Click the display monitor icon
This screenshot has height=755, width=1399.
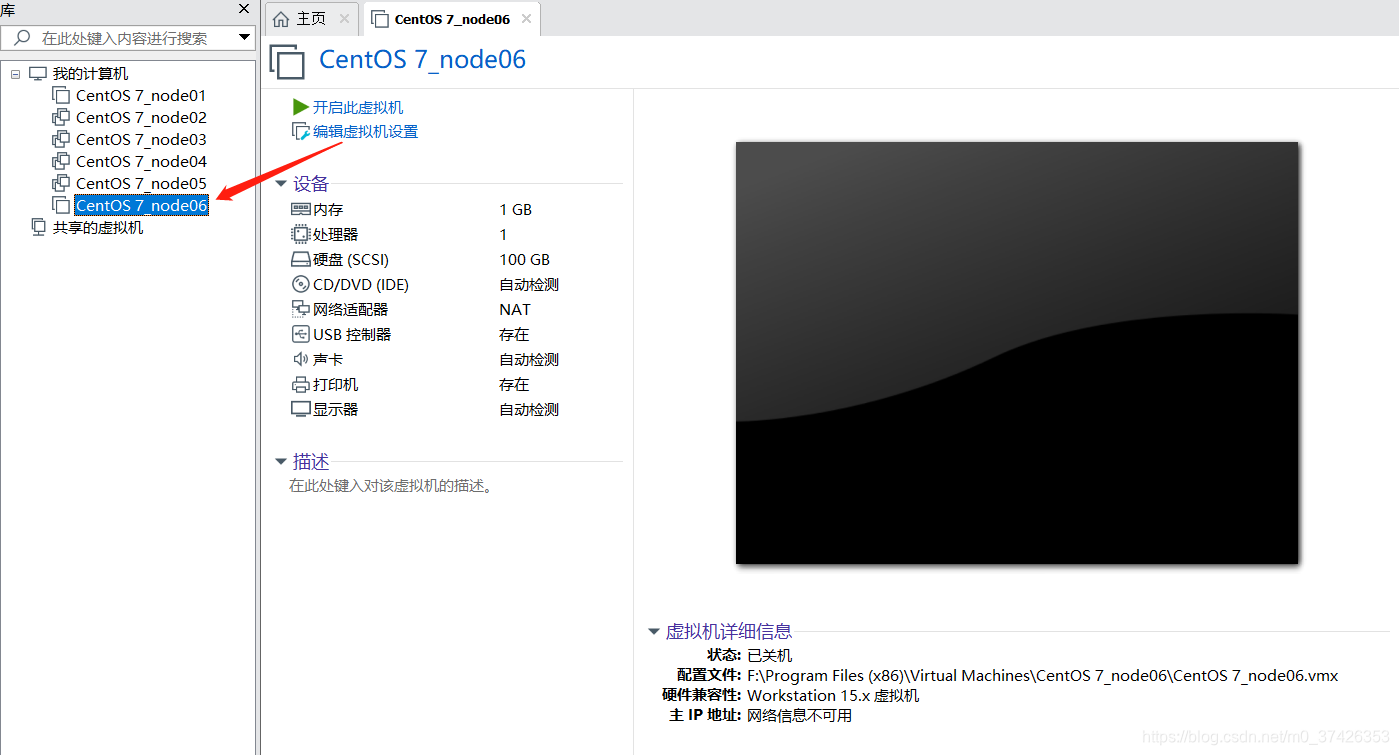click(300, 410)
